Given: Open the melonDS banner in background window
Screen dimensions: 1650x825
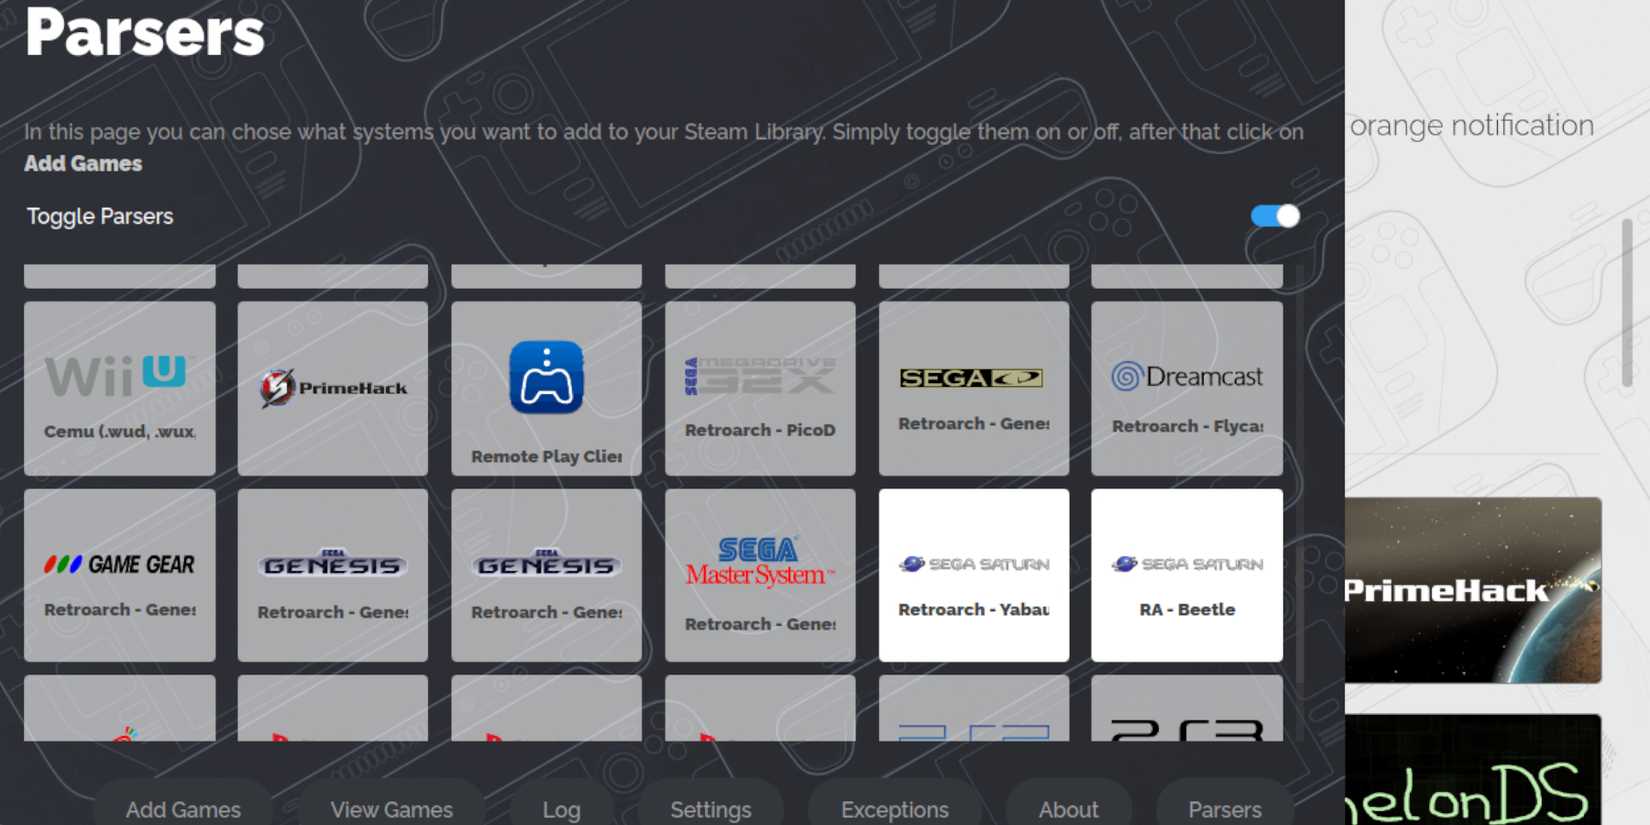Looking at the screenshot, I should coord(1473,770).
